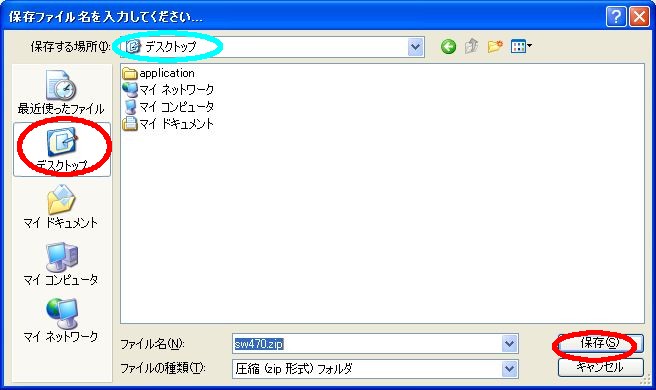Expand the 保存する場所 dropdown arrow
This screenshot has width=656, height=390.
415,47
